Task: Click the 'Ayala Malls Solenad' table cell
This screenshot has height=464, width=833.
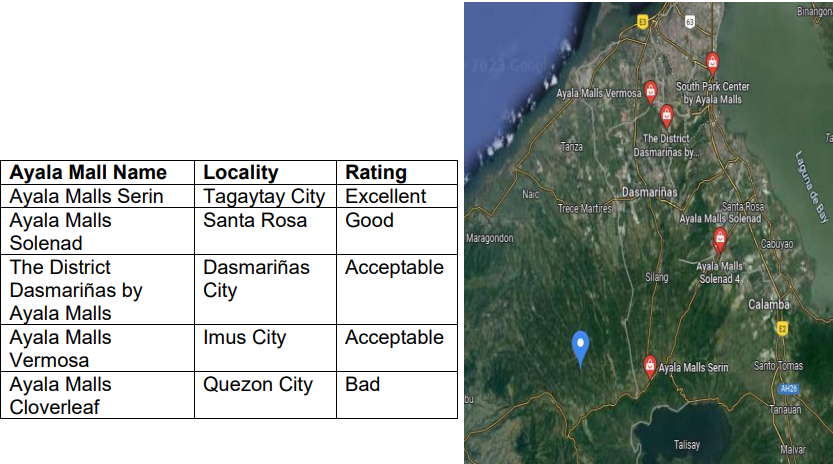Action: tap(98, 231)
